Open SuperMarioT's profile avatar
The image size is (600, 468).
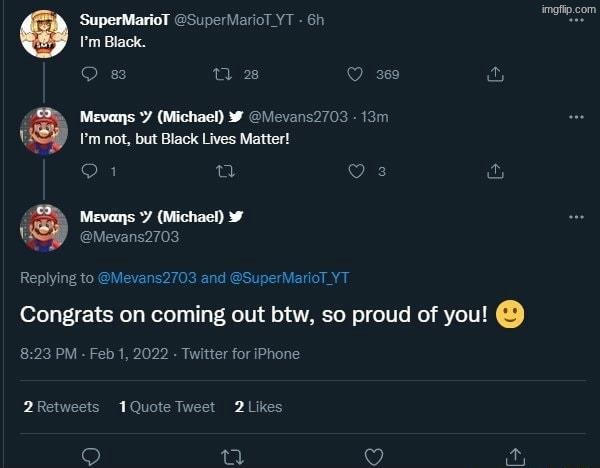tap(43, 31)
